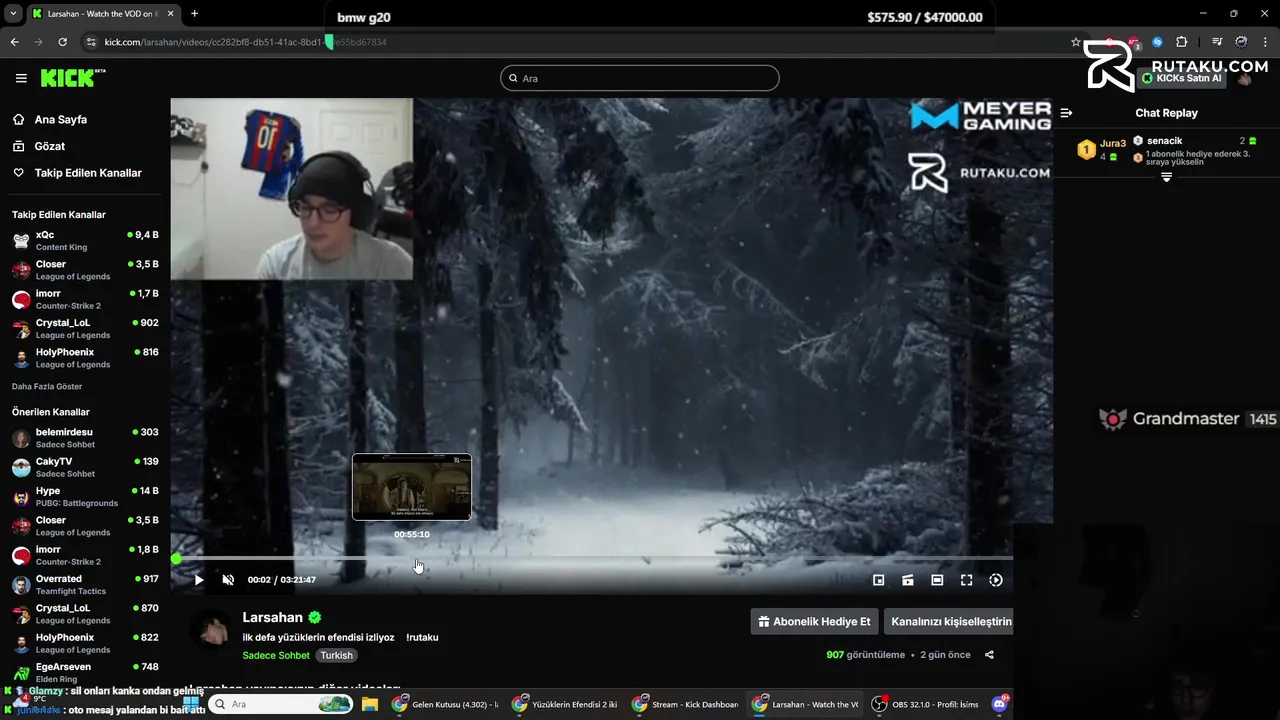1280x720 pixels.
Task: Click Jura3 top gifter entry
Action: coord(1102,149)
